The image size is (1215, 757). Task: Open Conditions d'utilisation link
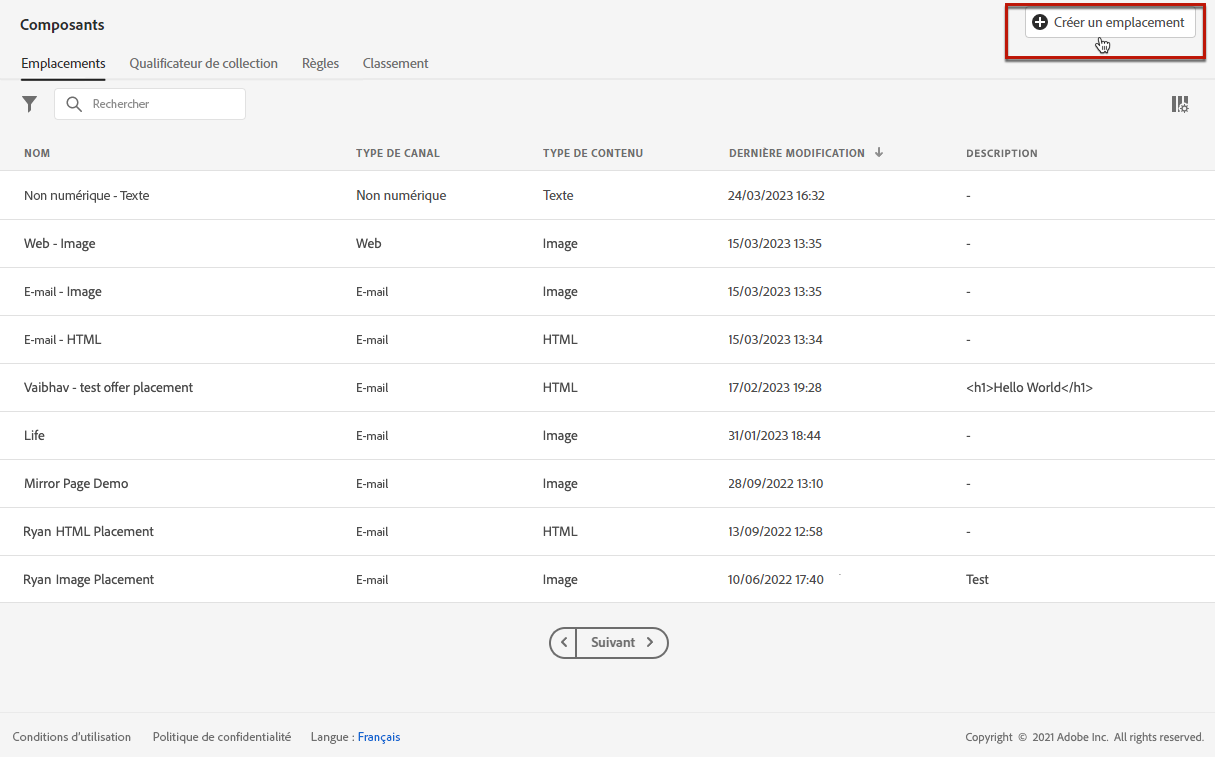click(72, 737)
